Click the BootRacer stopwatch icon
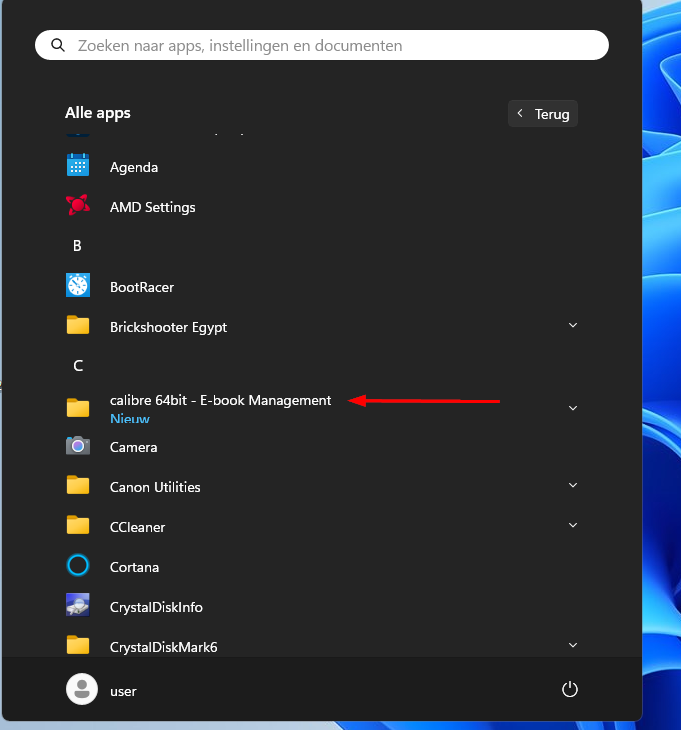681x730 pixels. click(78, 286)
